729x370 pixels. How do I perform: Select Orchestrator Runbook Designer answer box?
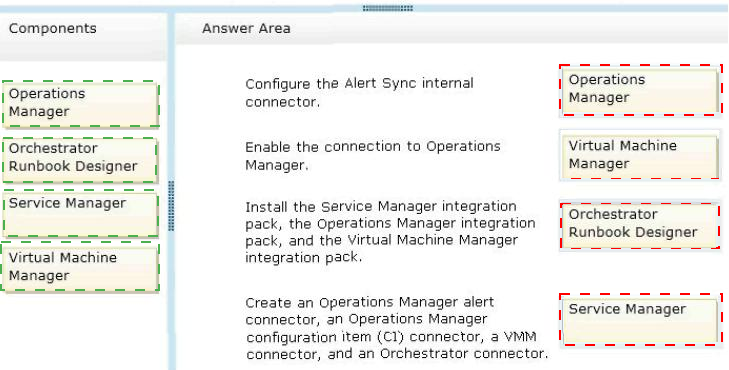pos(640,225)
